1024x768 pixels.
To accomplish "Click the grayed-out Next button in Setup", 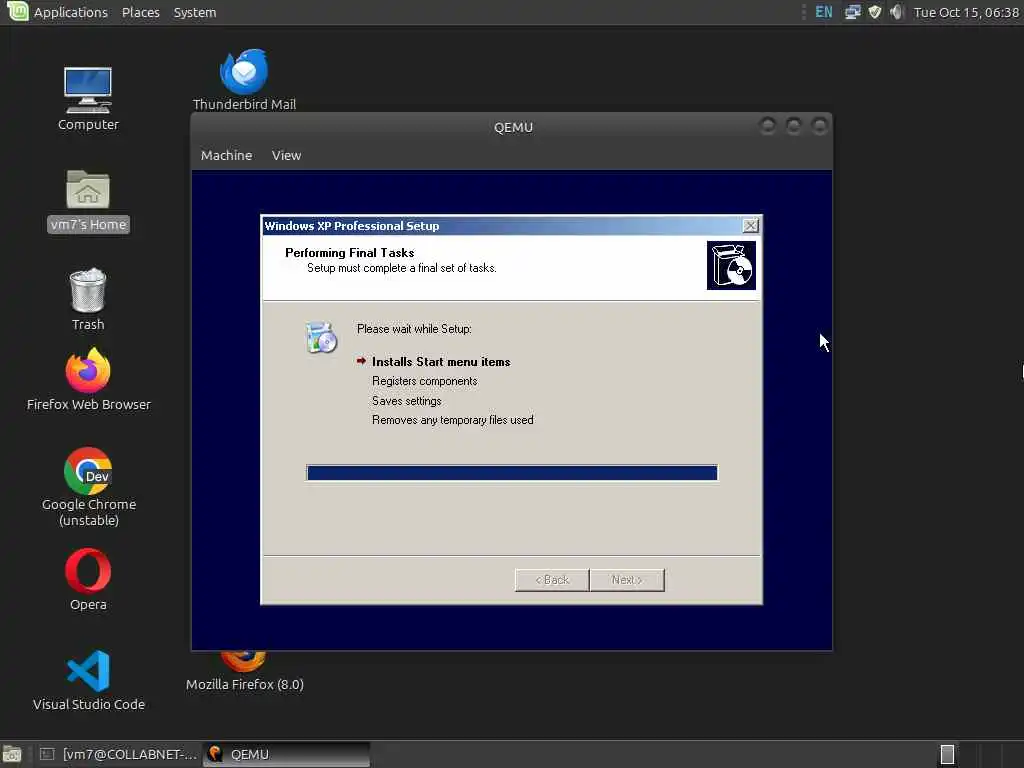I will coord(627,580).
